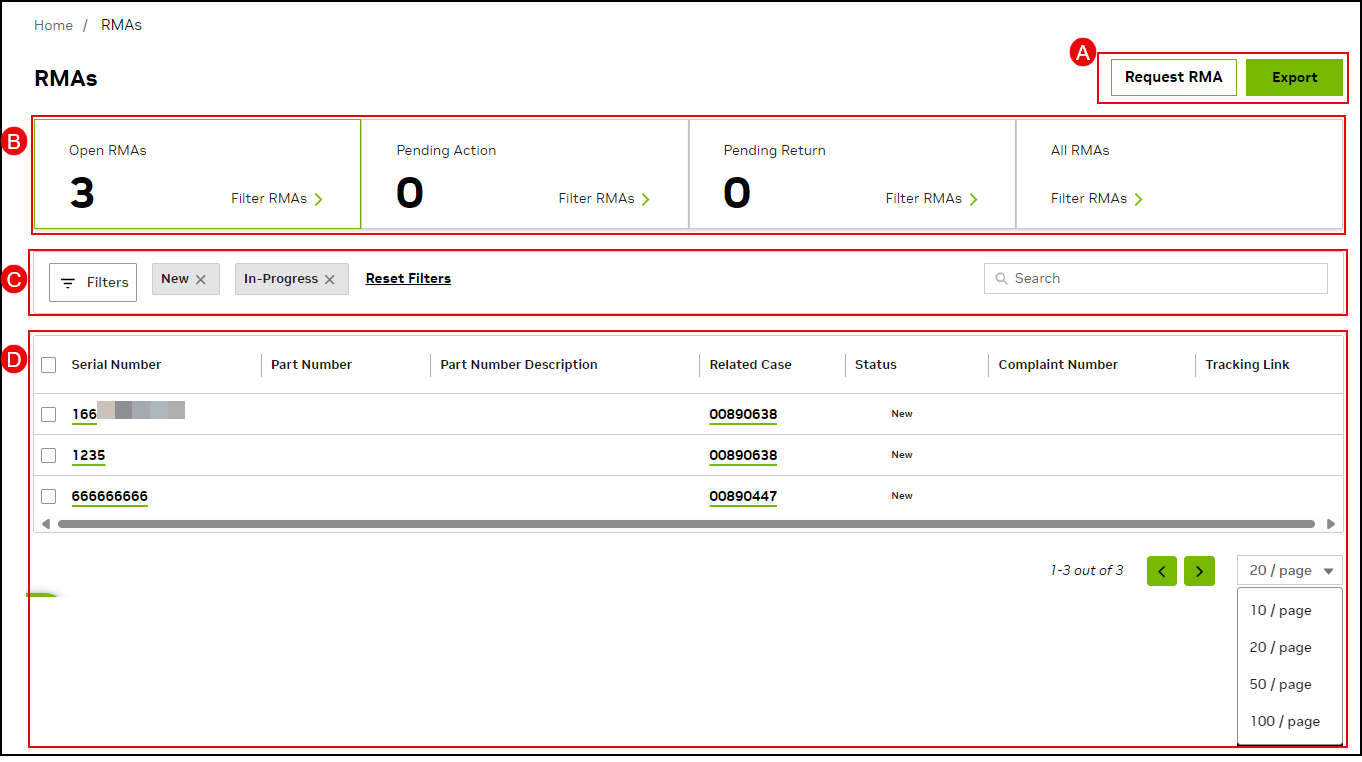Click Reset Filters link
Viewport: 1362px width, 762px height.
[x=408, y=279]
